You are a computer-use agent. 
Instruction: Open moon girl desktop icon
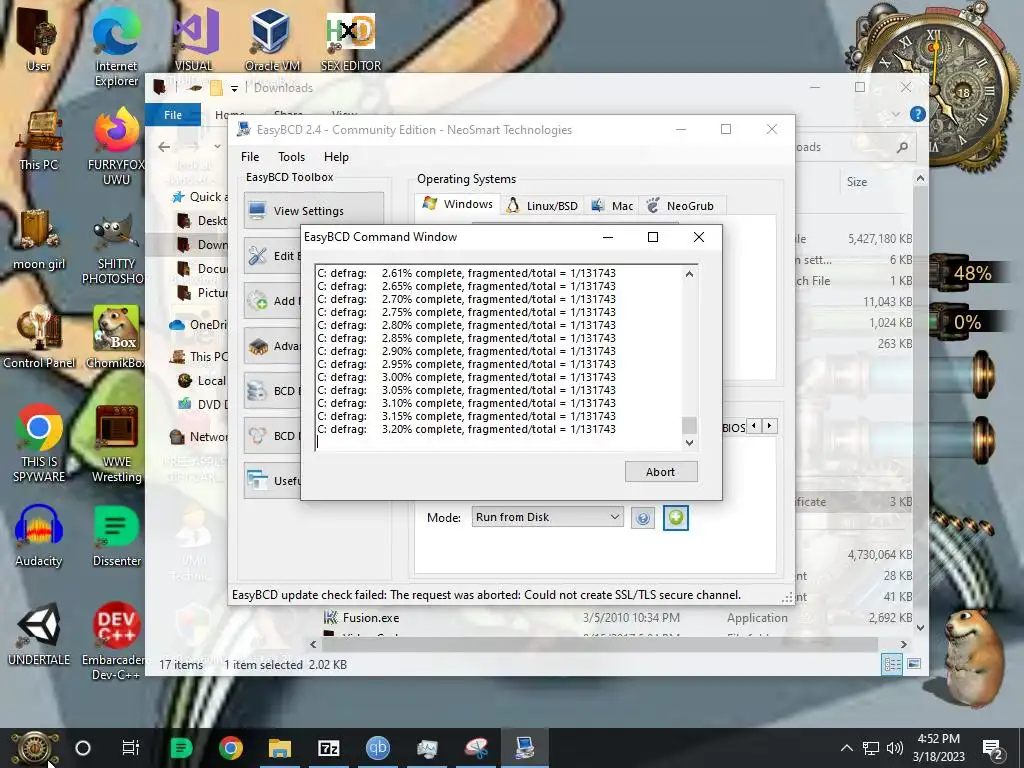[39, 240]
